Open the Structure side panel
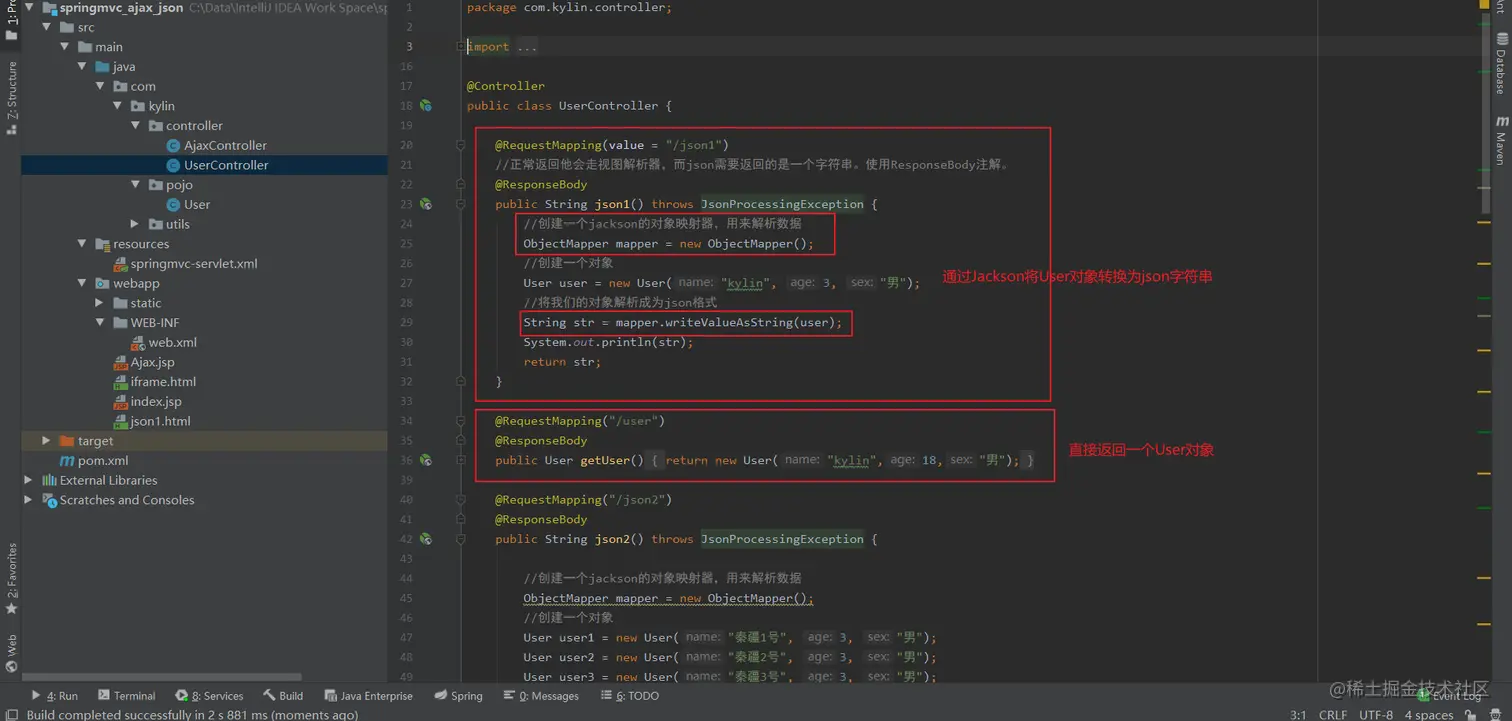1512x721 pixels. point(12,97)
